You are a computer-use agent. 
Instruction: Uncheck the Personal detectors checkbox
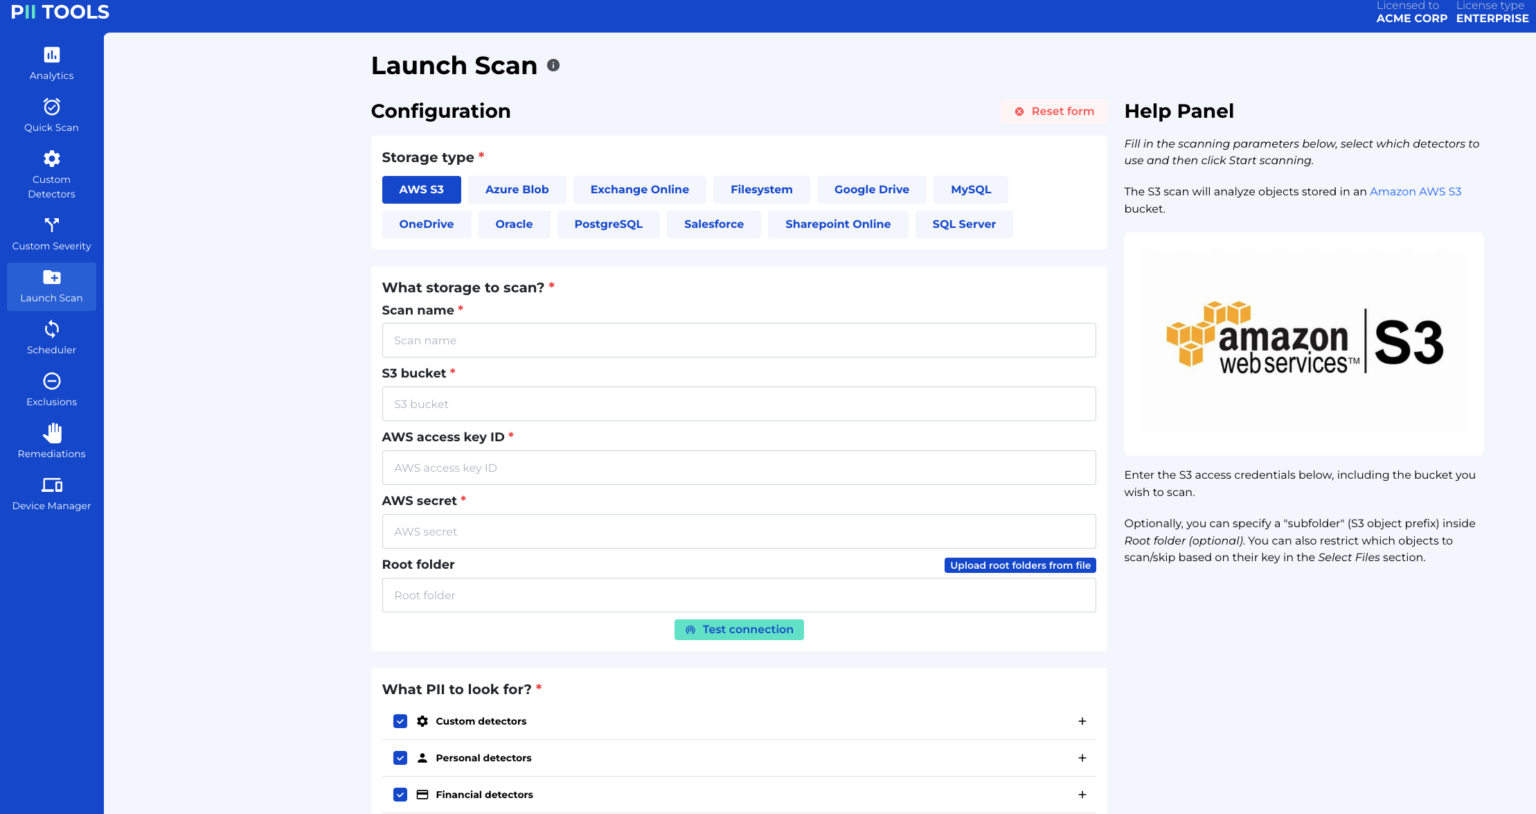click(400, 758)
